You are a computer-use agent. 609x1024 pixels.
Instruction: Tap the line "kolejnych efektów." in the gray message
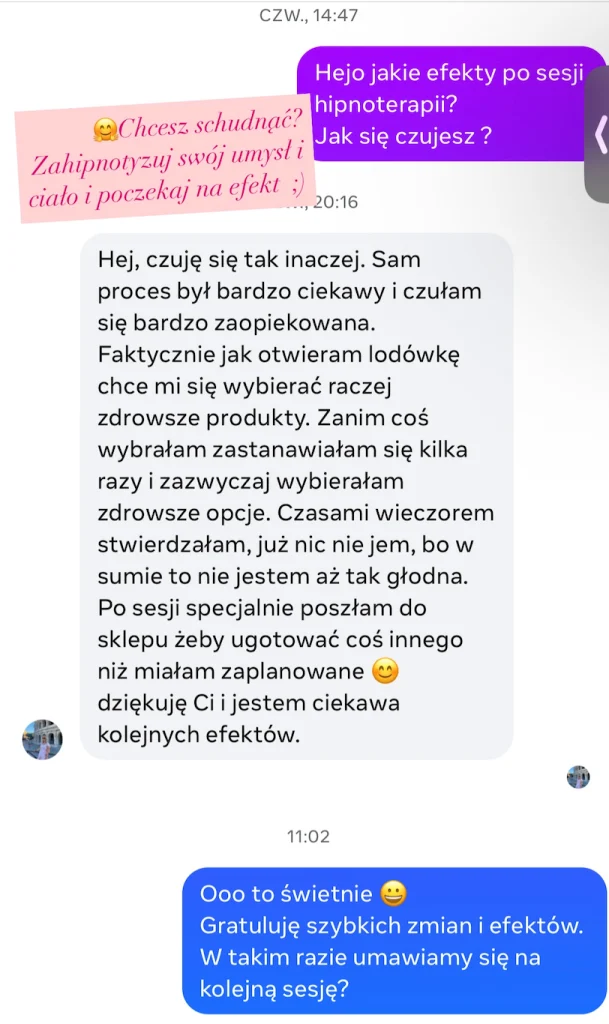point(198,735)
